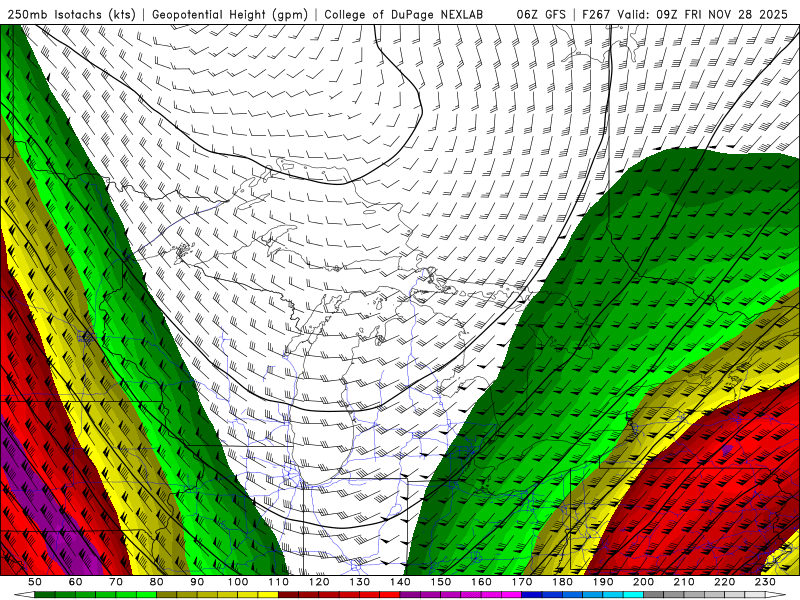Click the cyan swatch ending at 200
This screenshot has width=800, height=600.
point(633,594)
